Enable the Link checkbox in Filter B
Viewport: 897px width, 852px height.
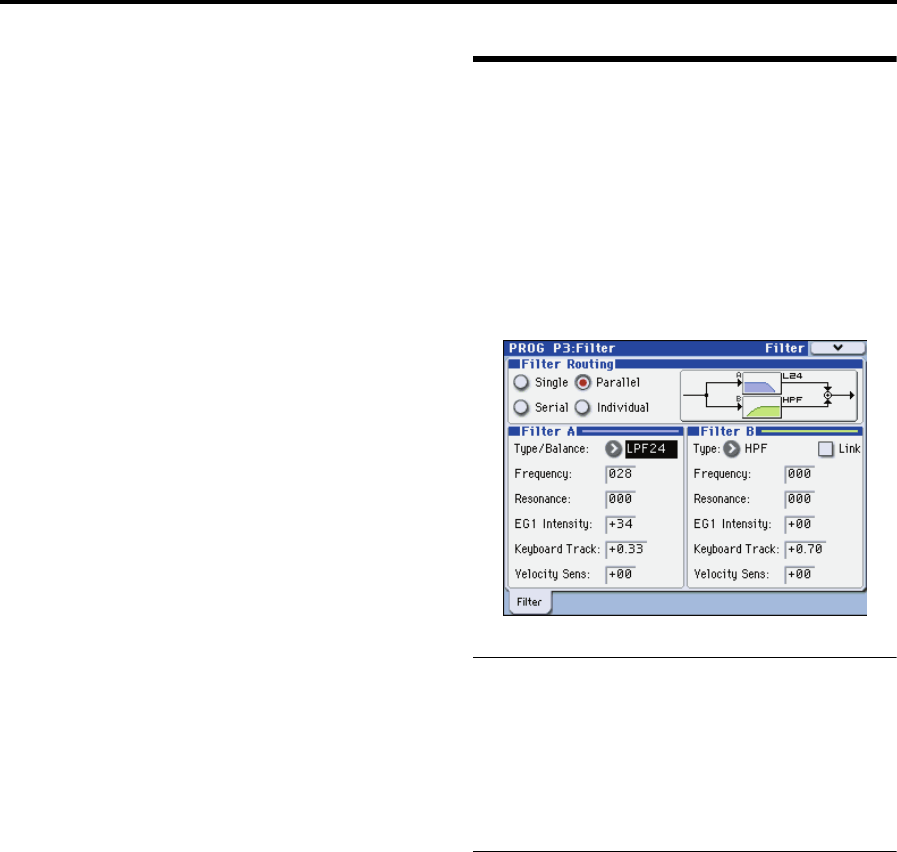[x=825, y=449]
